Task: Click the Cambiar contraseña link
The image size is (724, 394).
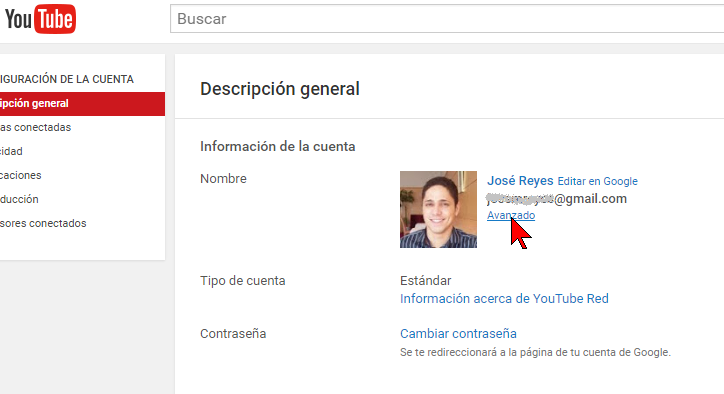Action: (458, 333)
